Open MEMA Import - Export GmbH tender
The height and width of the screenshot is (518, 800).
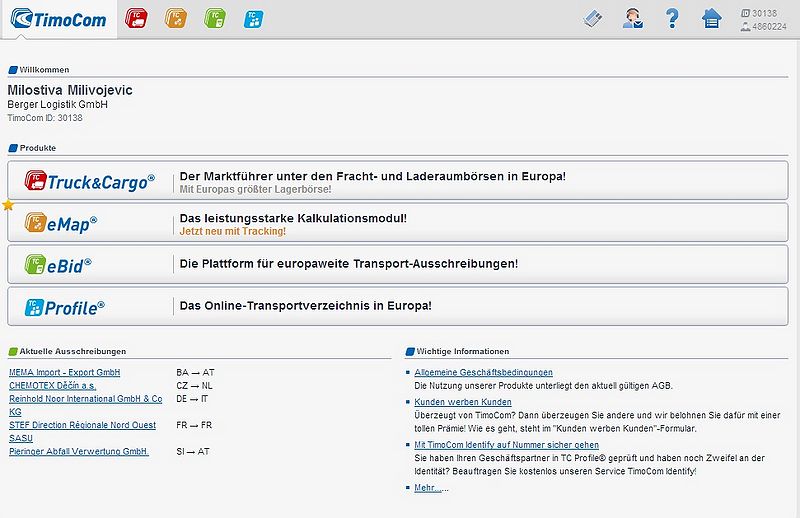tap(64, 373)
